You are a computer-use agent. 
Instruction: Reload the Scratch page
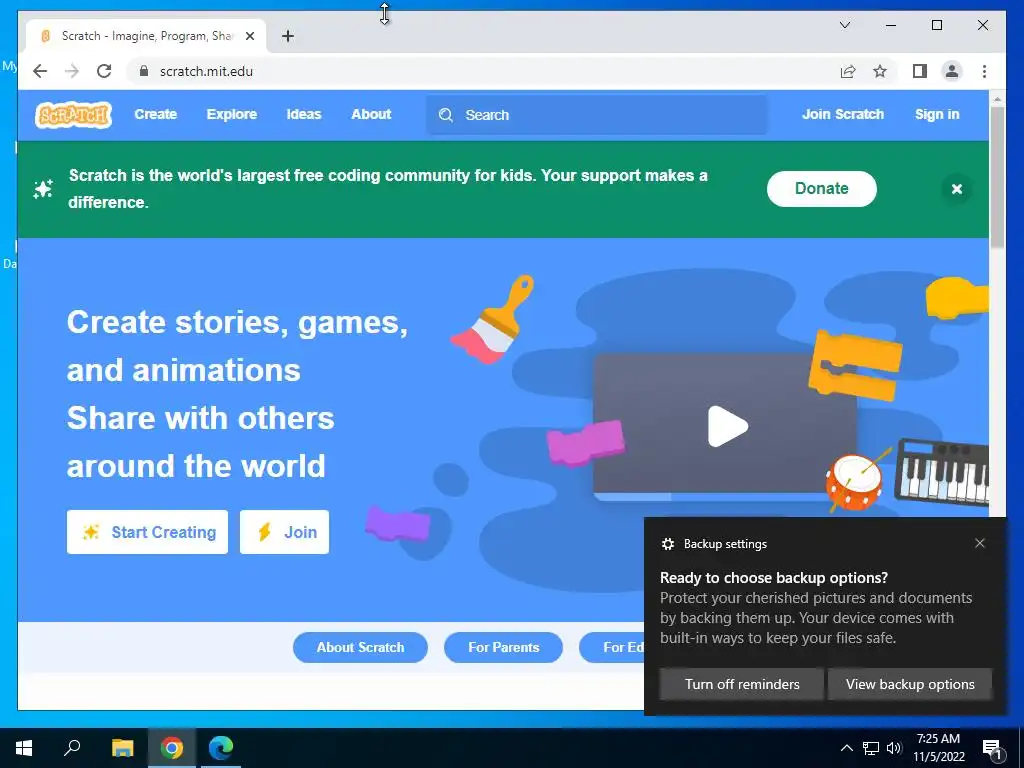[x=104, y=71]
